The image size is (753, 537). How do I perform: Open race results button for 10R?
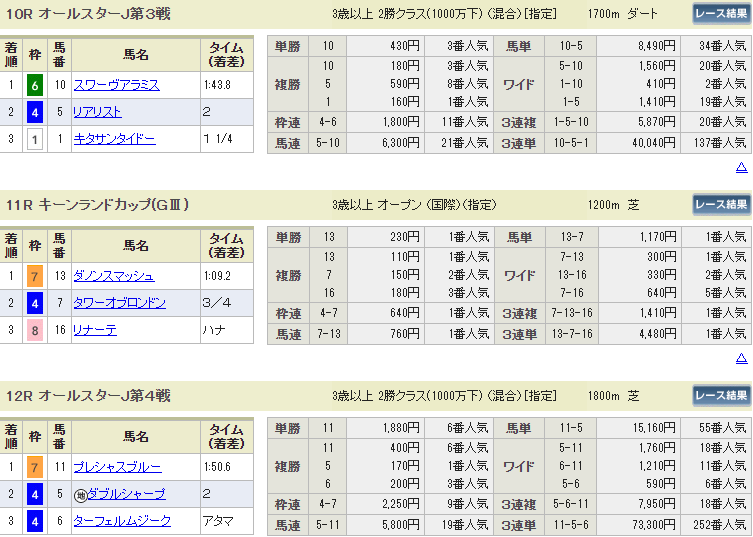pyautogui.click(x=721, y=13)
